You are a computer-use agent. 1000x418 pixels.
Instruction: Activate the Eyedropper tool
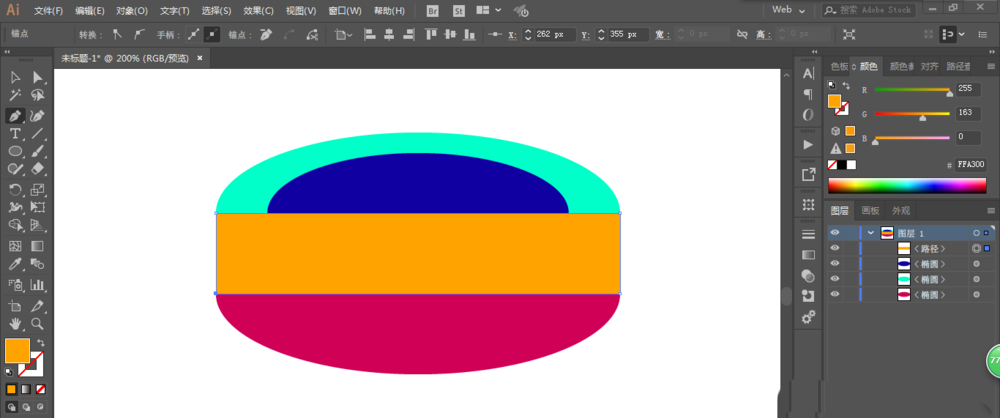[16, 265]
